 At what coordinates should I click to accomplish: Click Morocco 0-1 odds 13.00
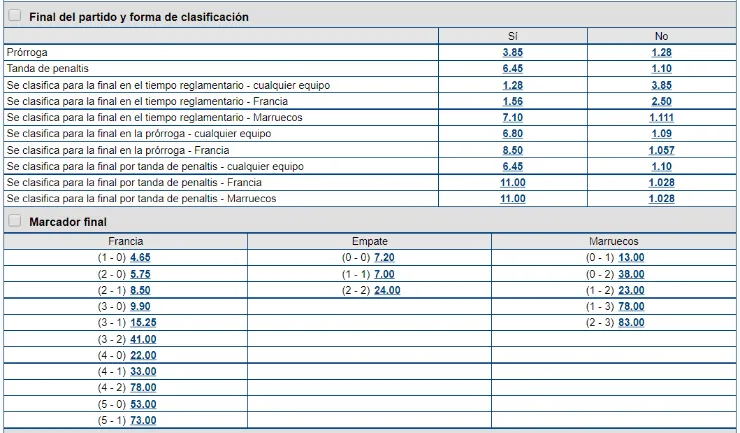(631, 258)
